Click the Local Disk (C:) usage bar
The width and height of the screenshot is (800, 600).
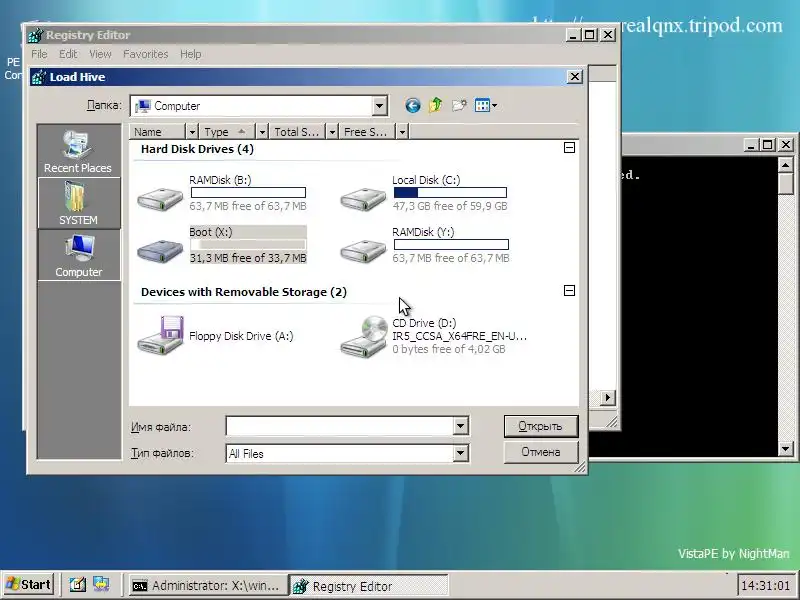coord(450,192)
